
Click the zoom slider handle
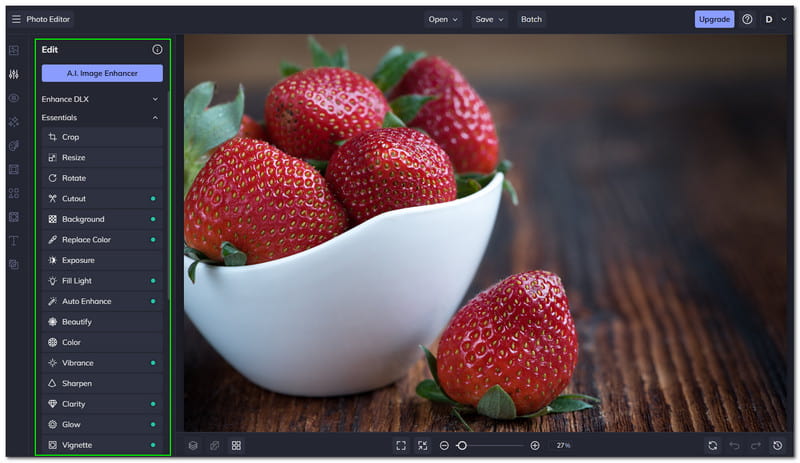[x=462, y=445]
